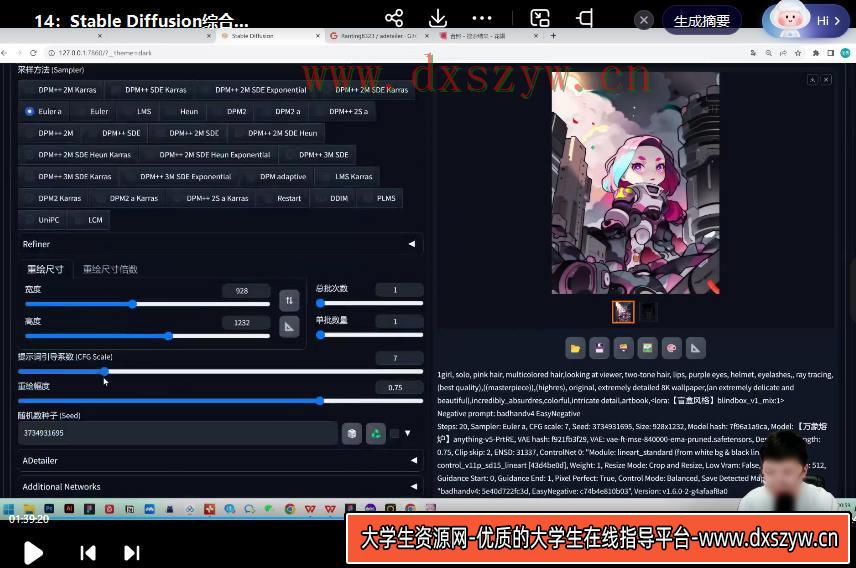Toggle the extra seed checkbox
Viewport: 856px width, 568px height.
pyautogui.click(x=394, y=434)
